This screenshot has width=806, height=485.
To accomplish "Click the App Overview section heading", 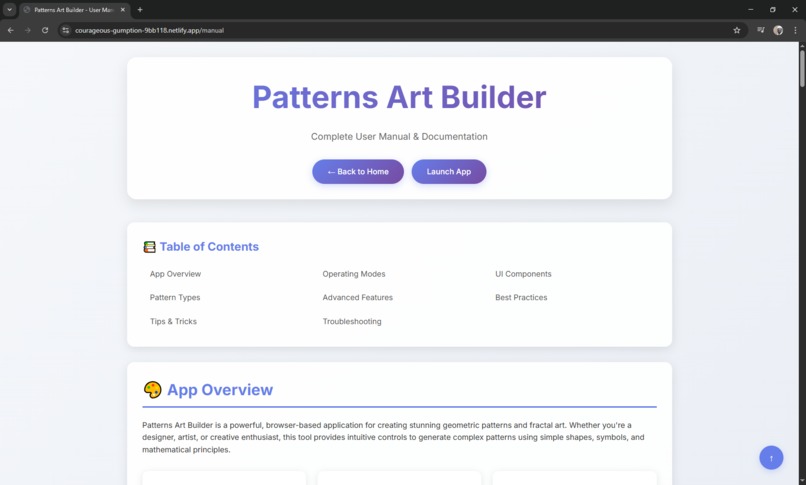I will pyautogui.click(x=220, y=390).
